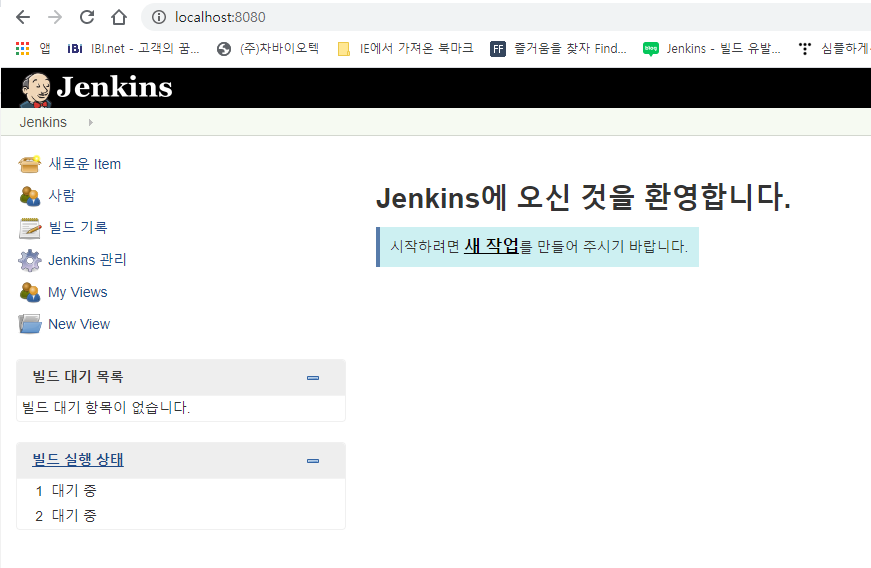Open 새로운 Item link

(x=84, y=164)
